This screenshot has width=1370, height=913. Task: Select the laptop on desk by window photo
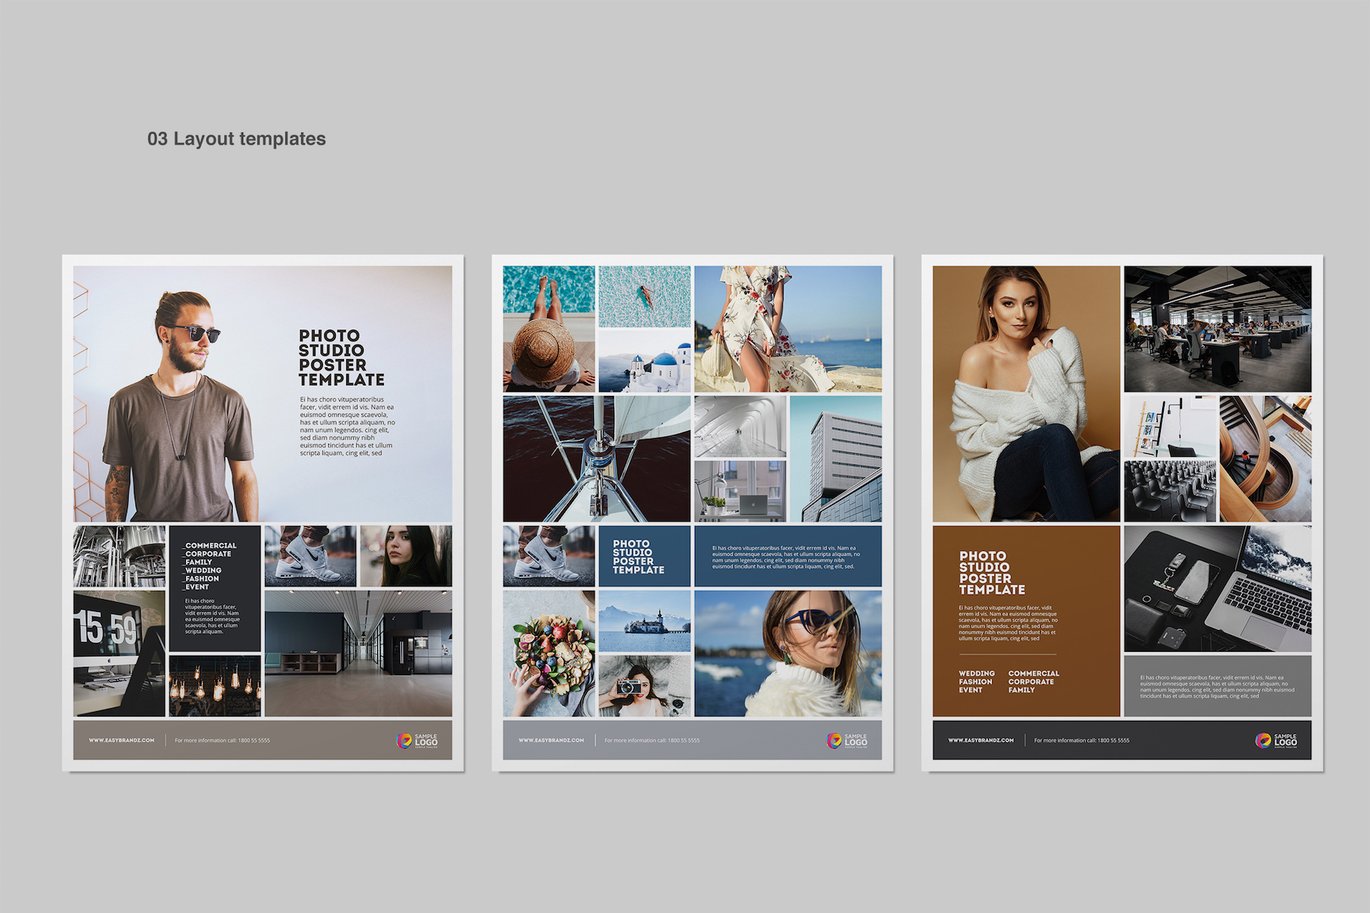(740, 491)
